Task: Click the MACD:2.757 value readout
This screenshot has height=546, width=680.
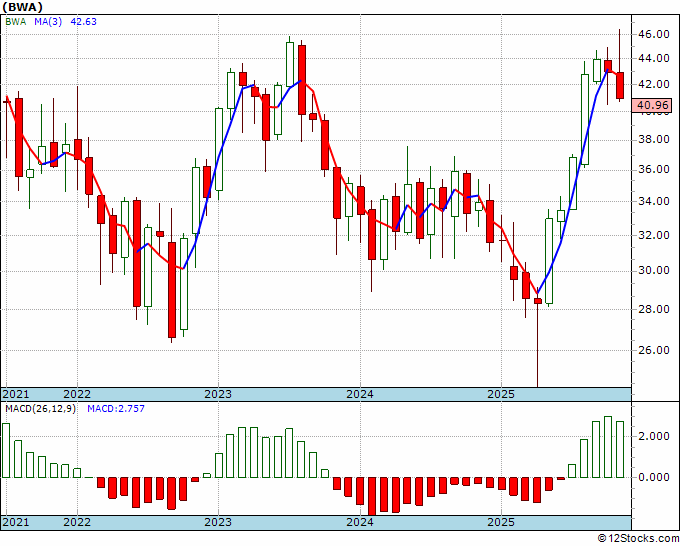Action: [x=116, y=409]
